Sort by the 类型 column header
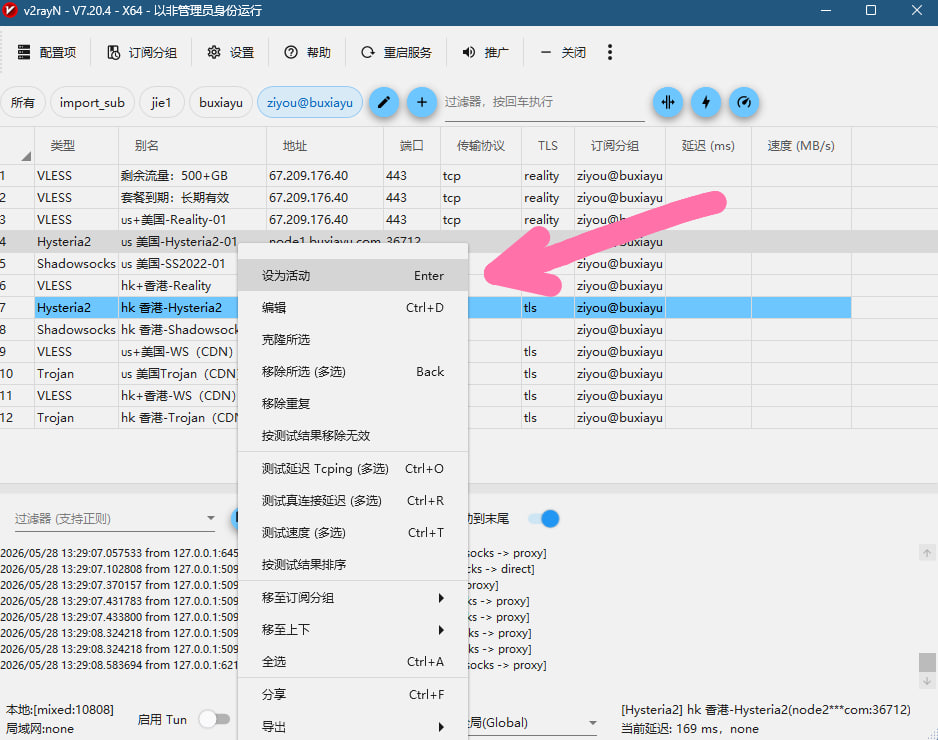The image size is (938, 740). [x=77, y=145]
